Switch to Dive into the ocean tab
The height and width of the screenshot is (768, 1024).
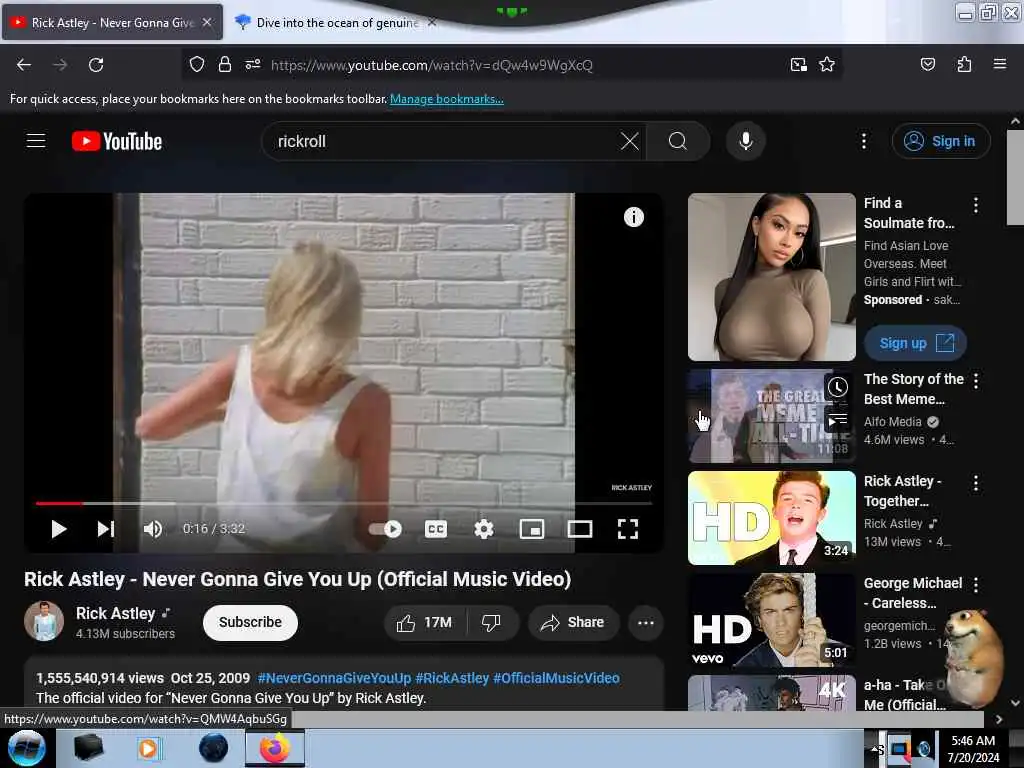coord(336,22)
